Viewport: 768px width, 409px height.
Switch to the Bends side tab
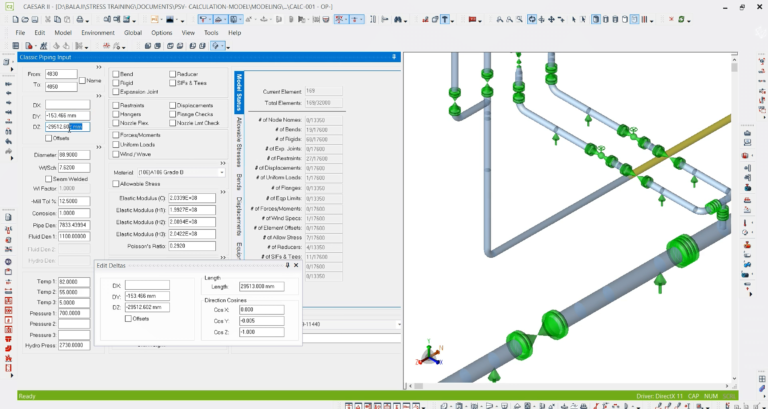tap(240, 181)
